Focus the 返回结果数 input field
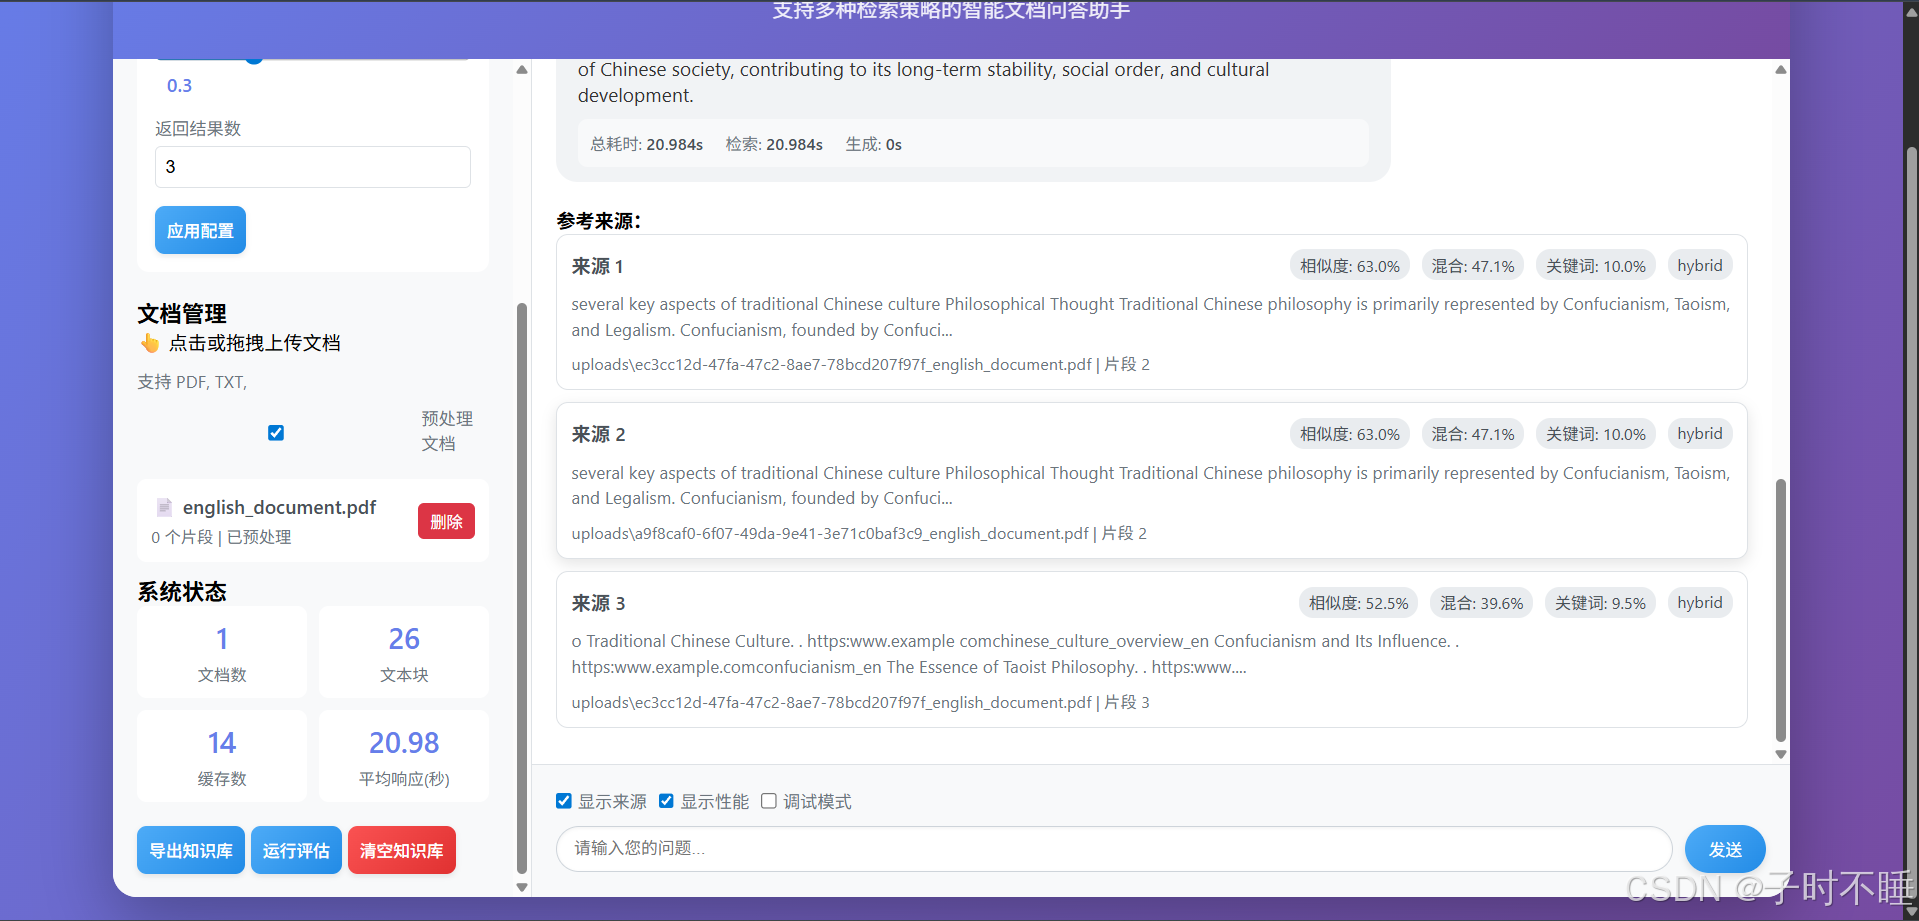The width and height of the screenshot is (1919, 921). [312, 167]
